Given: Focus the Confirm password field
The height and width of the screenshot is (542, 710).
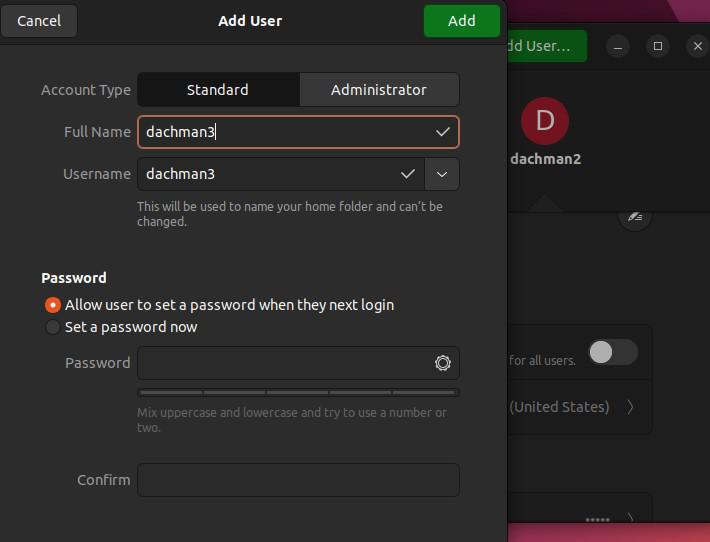Looking at the screenshot, I should [298, 480].
